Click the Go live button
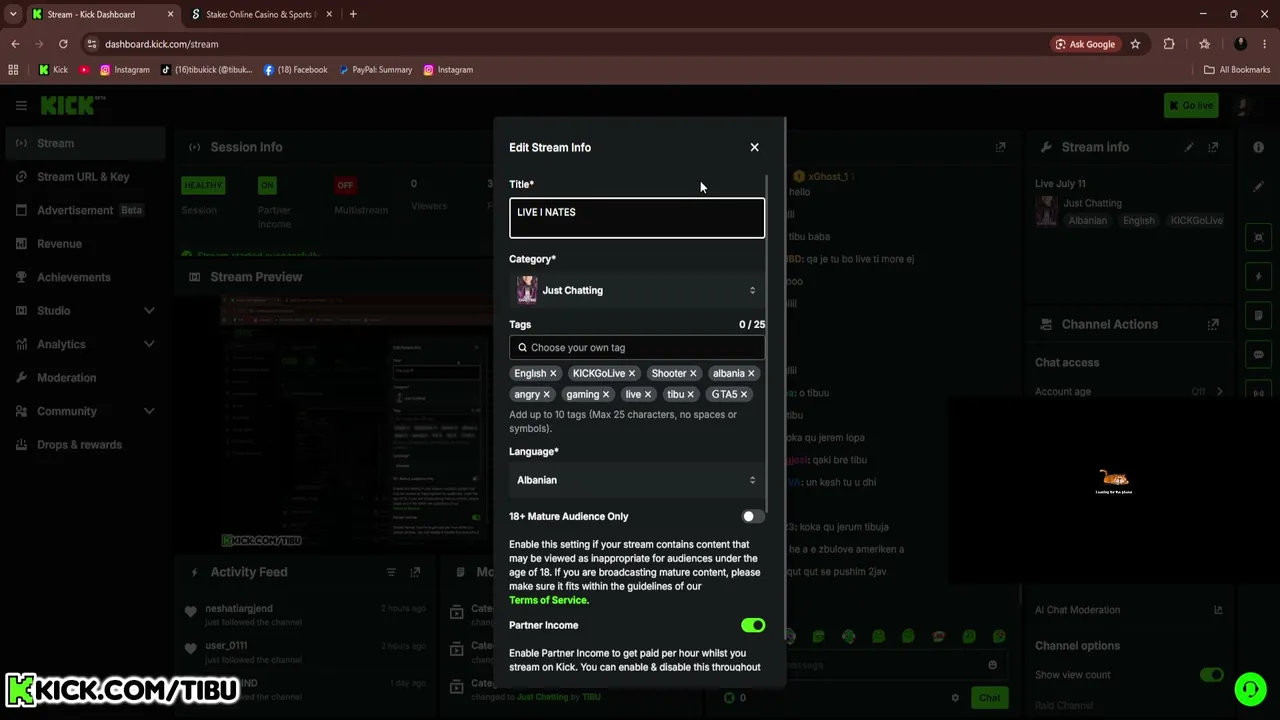 pos(1191,105)
